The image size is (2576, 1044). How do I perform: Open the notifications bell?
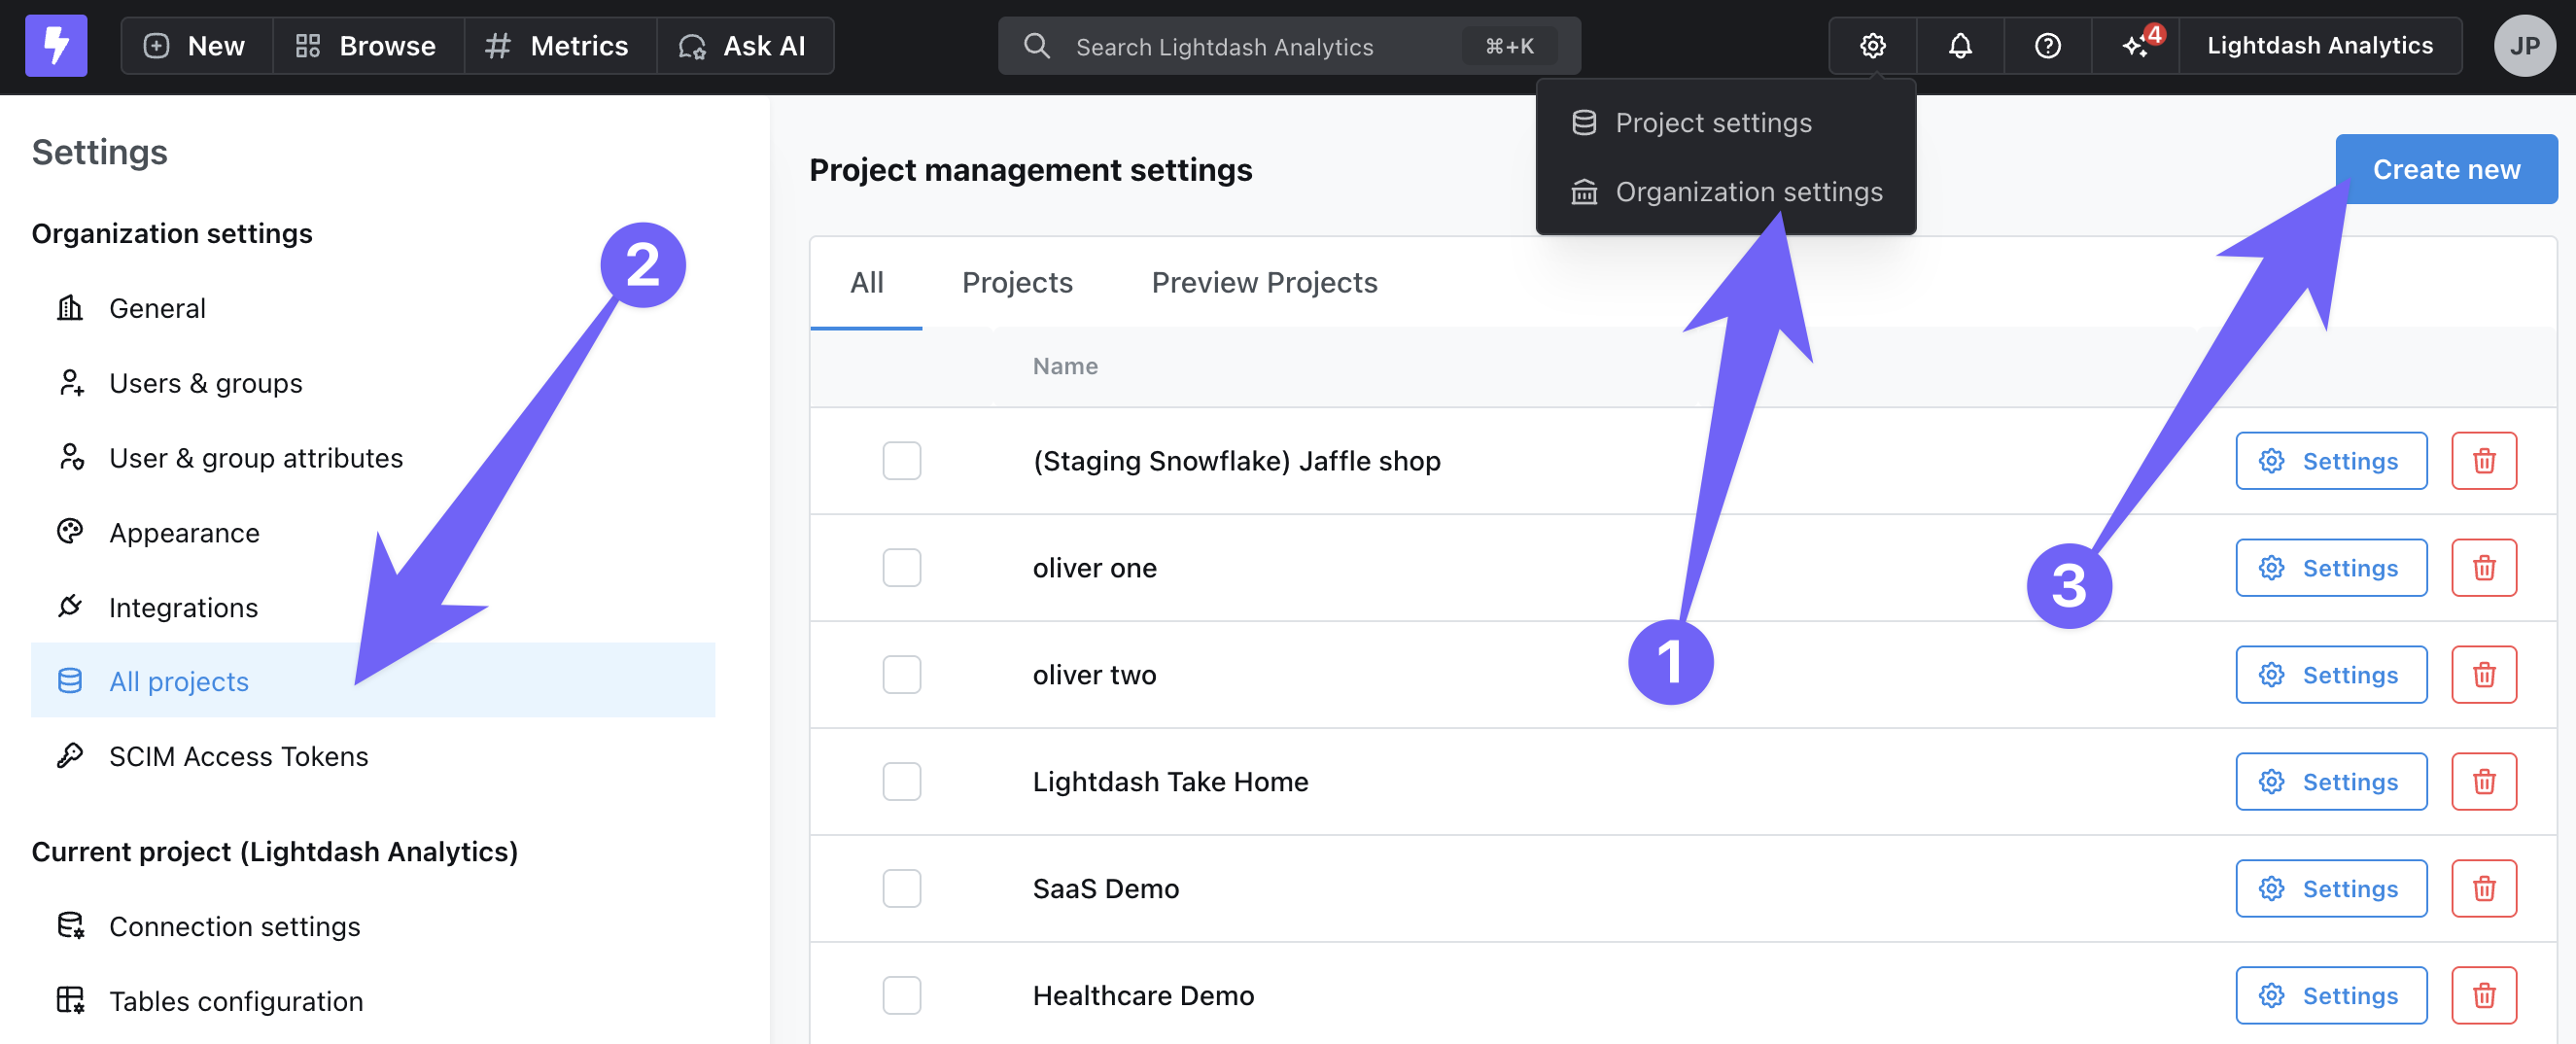pyautogui.click(x=1959, y=46)
